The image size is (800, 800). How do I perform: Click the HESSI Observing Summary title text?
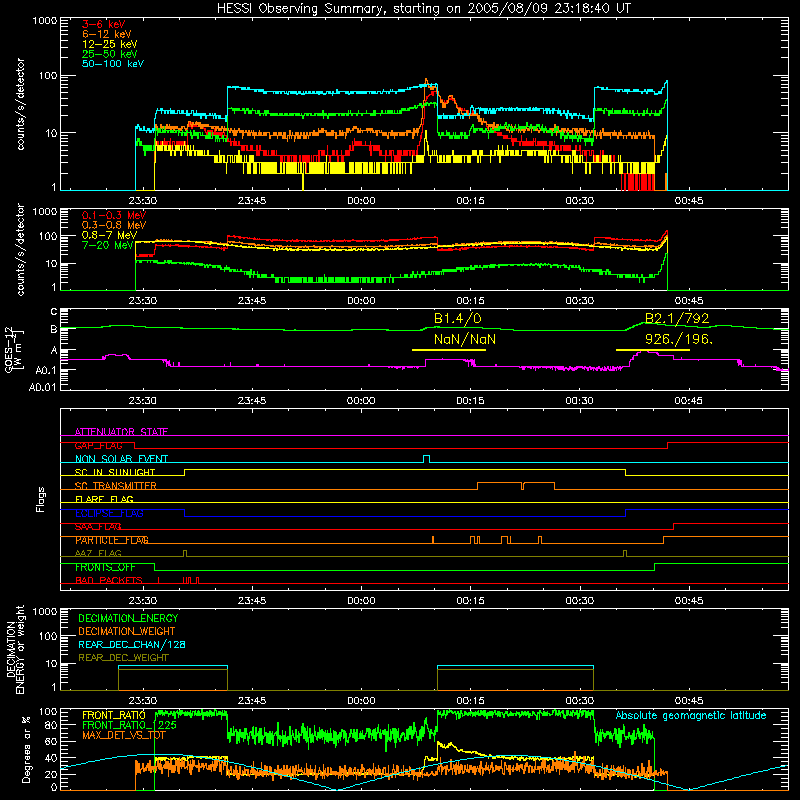click(x=423, y=9)
